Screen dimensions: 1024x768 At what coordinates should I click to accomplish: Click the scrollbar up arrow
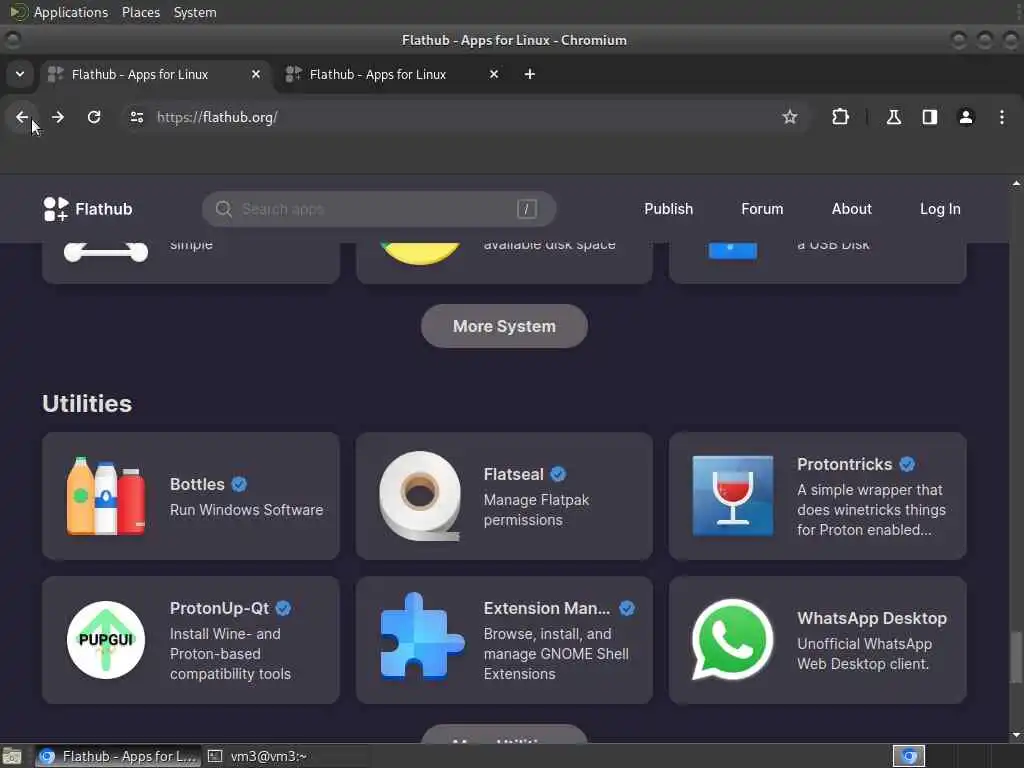pyautogui.click(x=1016, y=184)
